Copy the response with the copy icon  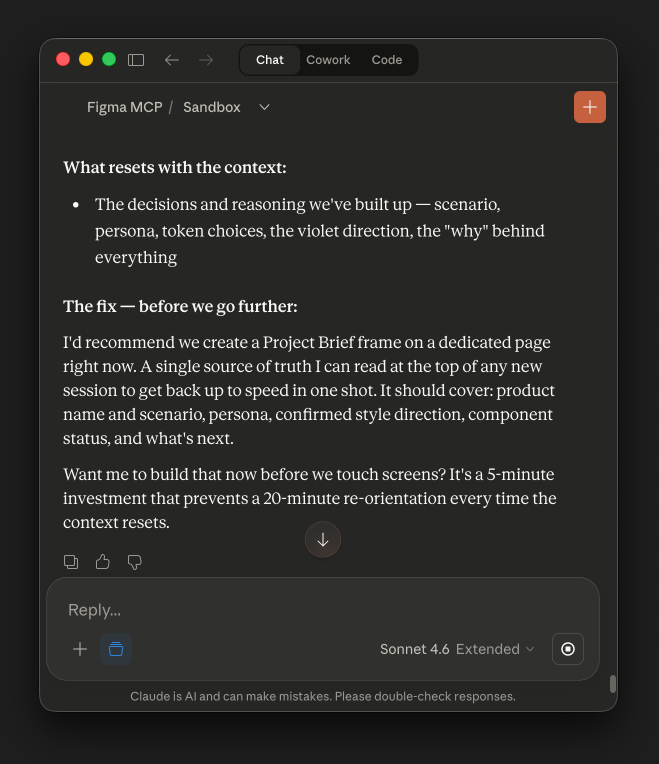pyautogui.click(x=71, y=562)
